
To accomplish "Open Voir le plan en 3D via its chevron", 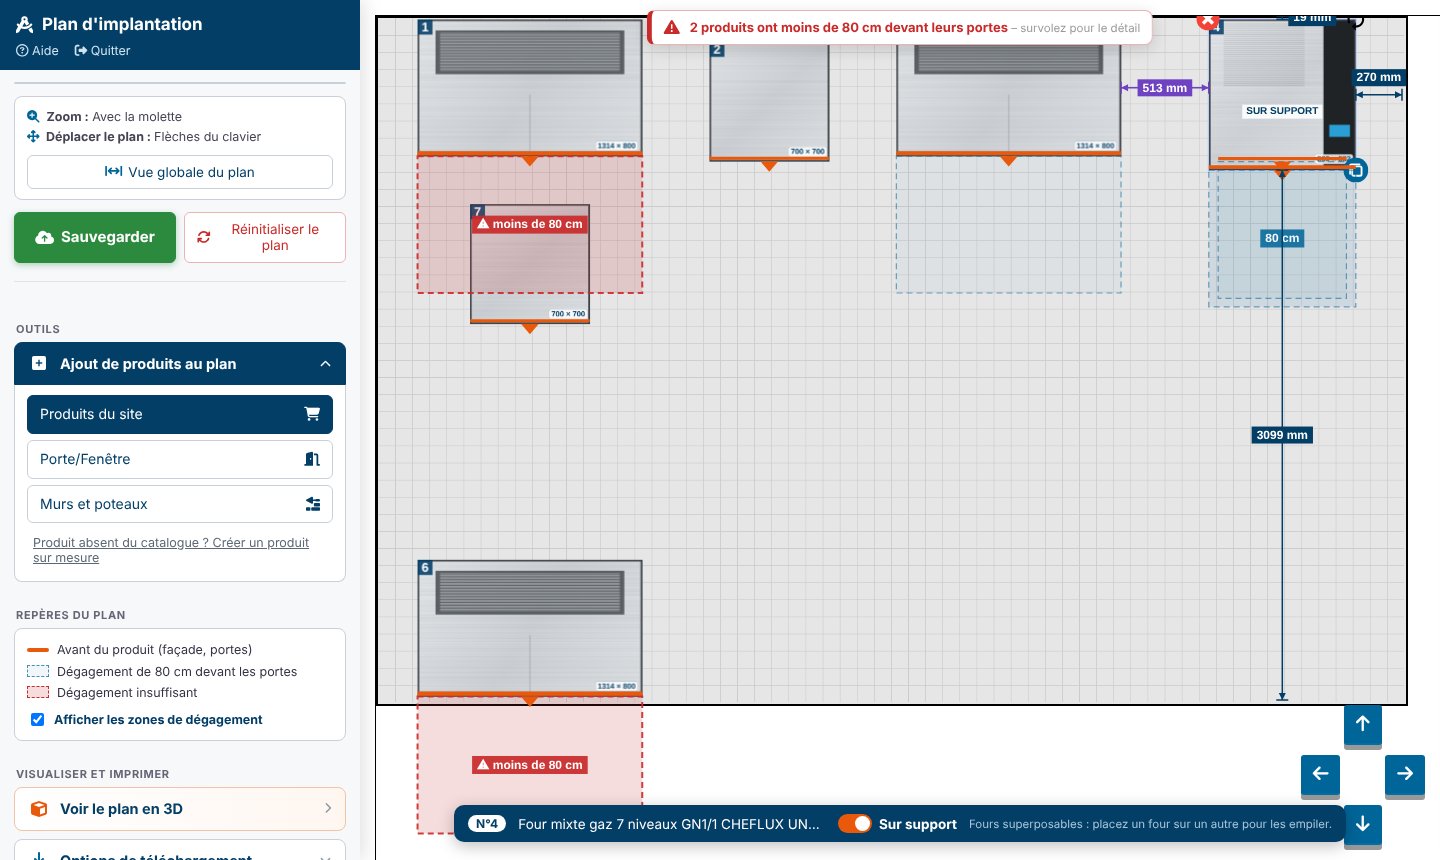I will pyautogui.click(x=328, y=809).
